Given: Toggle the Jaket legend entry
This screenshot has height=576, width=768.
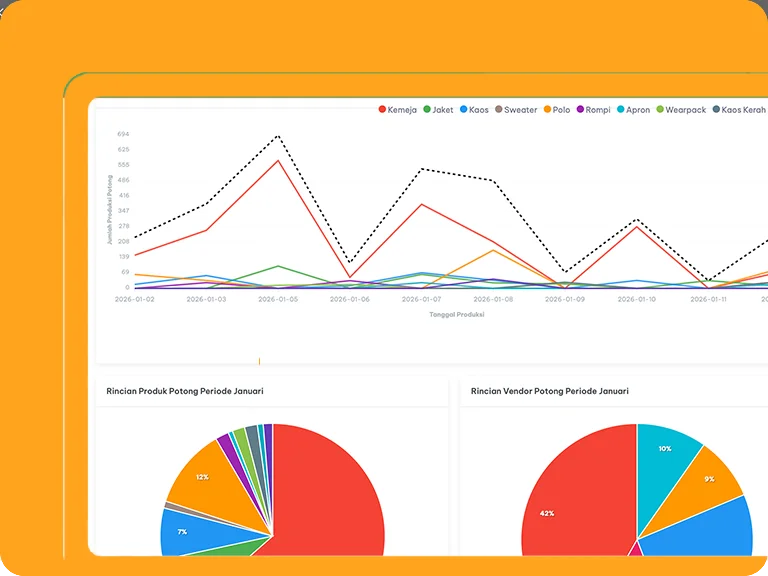Looking at the screenshot, I should point(439,110).
